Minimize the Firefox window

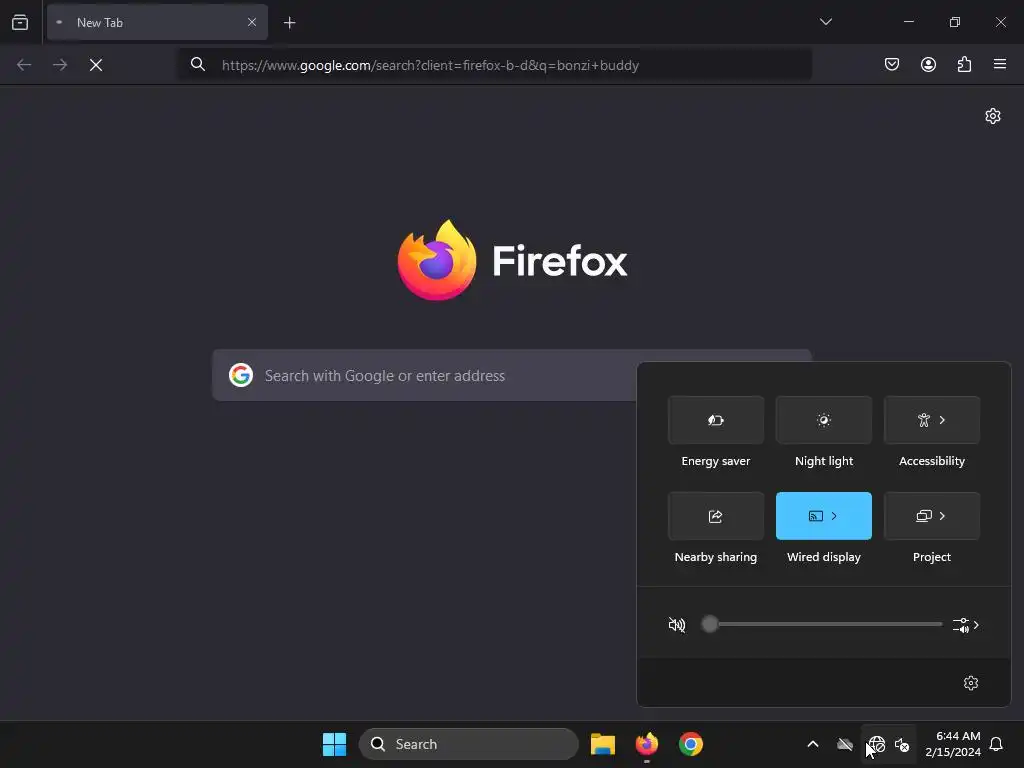pyautogui.click(x=908, y=22)
